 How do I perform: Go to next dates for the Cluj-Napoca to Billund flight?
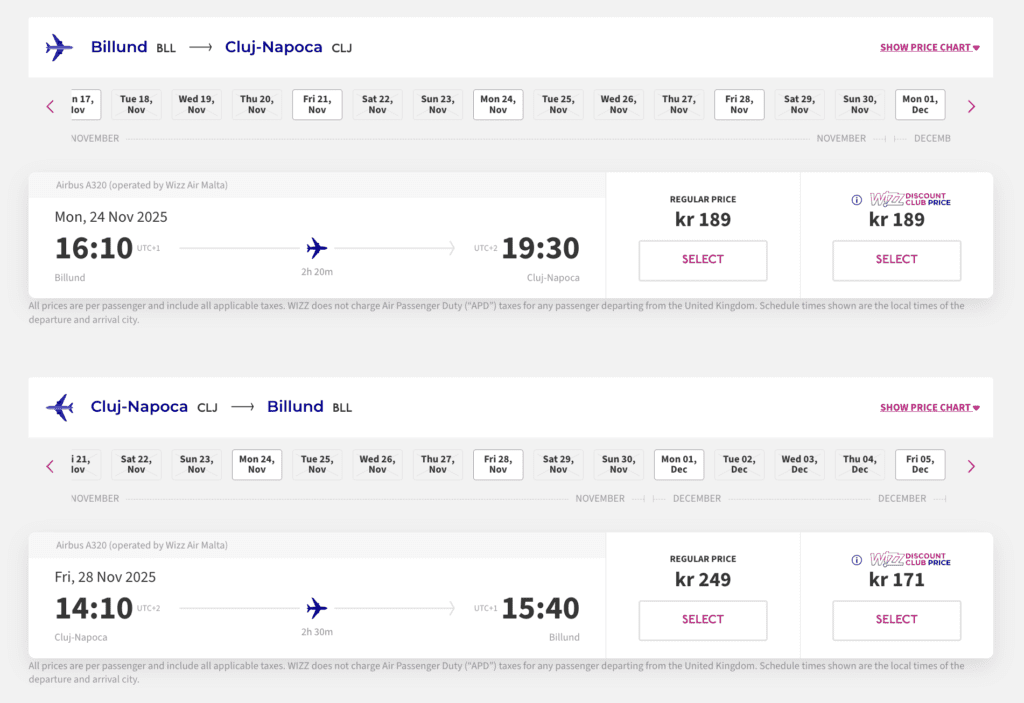[x=970, y=466]
